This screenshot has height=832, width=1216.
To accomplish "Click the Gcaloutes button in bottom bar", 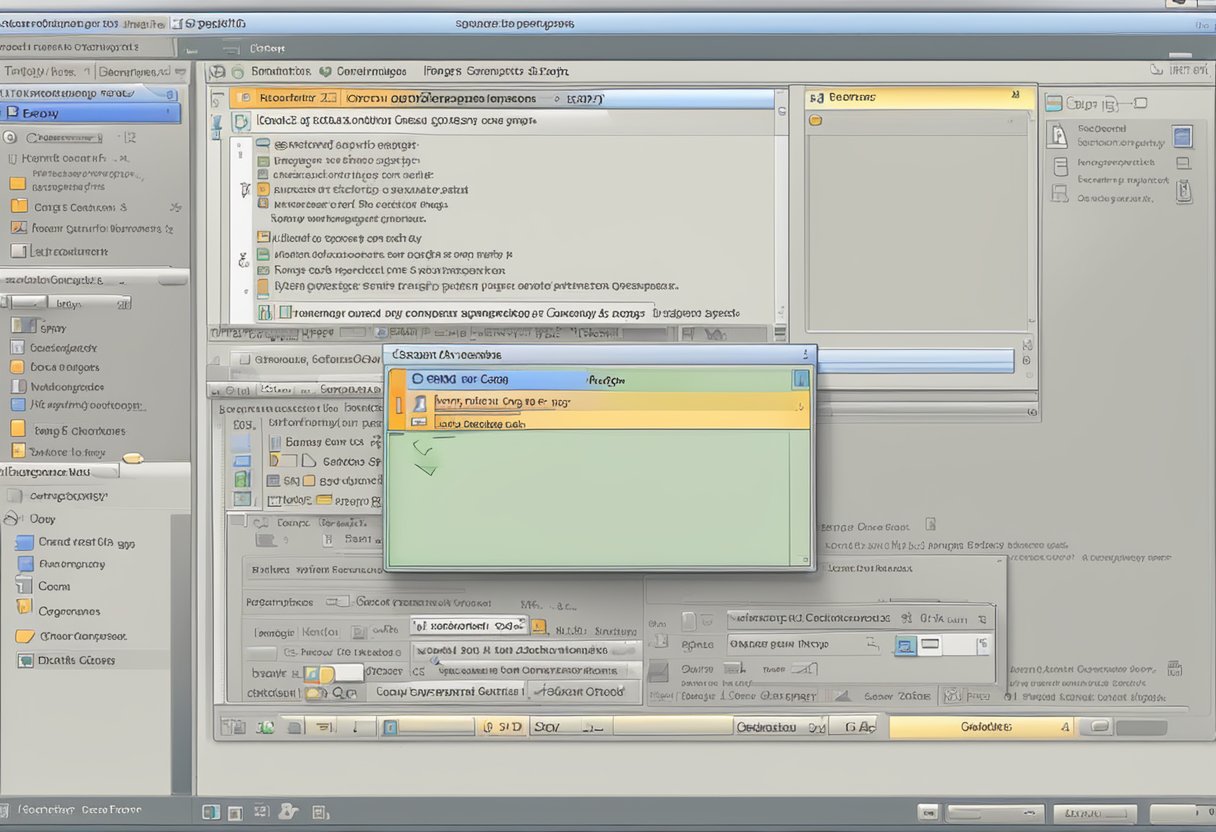I will [x=985, y=727].
